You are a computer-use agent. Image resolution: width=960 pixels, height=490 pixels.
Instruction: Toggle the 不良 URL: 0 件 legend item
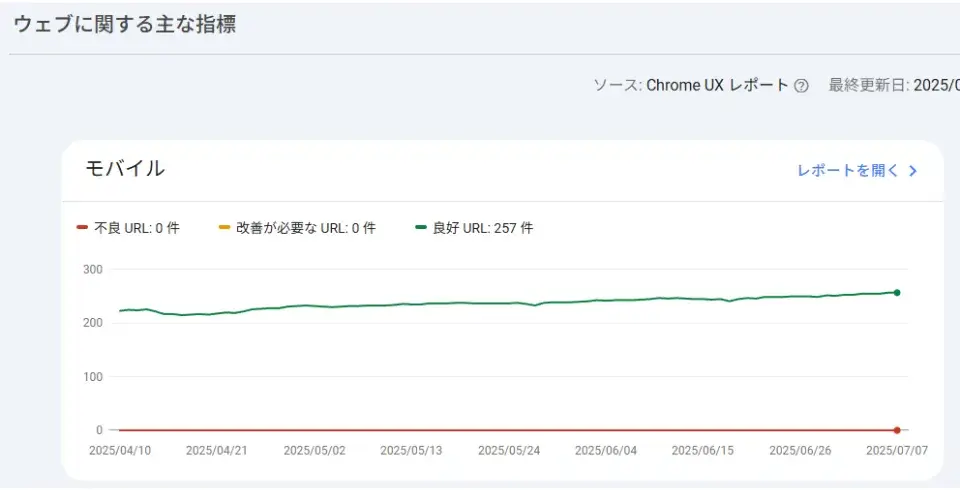tap(128, 228)
